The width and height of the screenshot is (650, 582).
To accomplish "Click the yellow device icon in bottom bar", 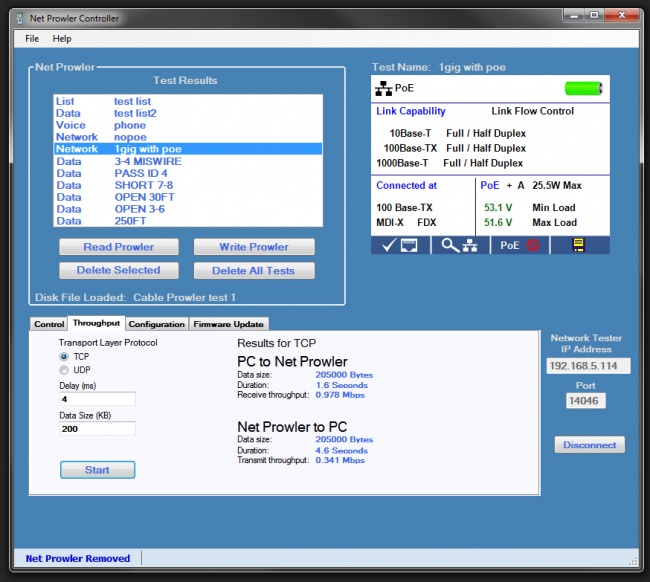I will [x=579, y=245].
